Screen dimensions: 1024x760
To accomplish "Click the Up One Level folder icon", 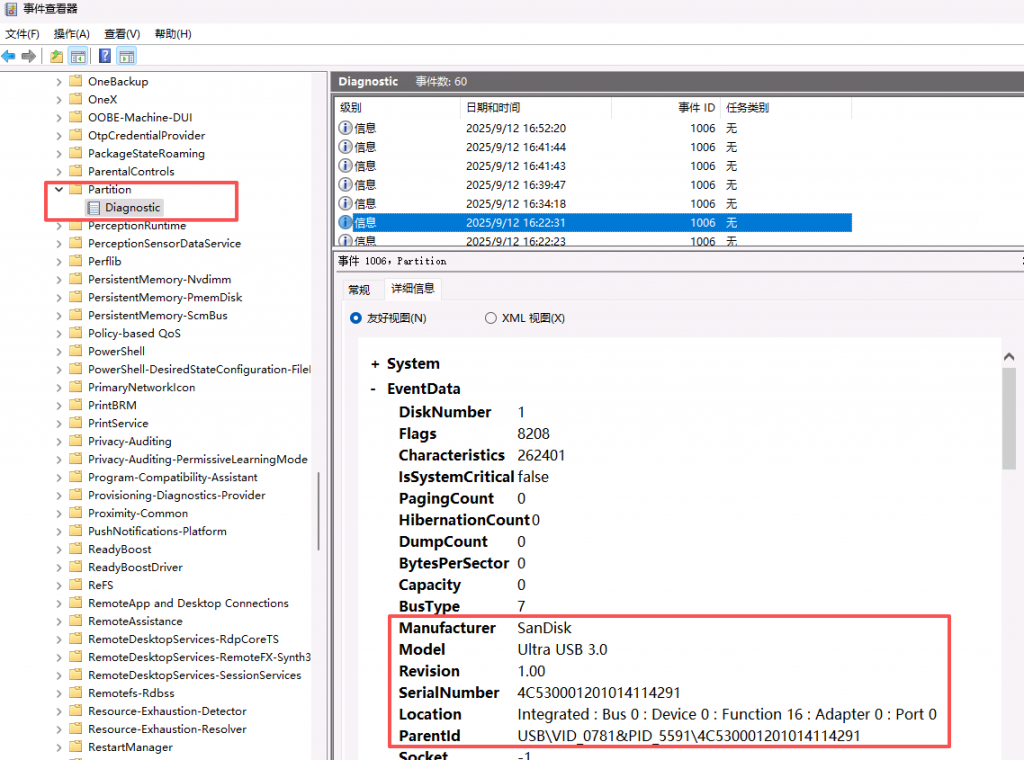I will coord(57,56).
